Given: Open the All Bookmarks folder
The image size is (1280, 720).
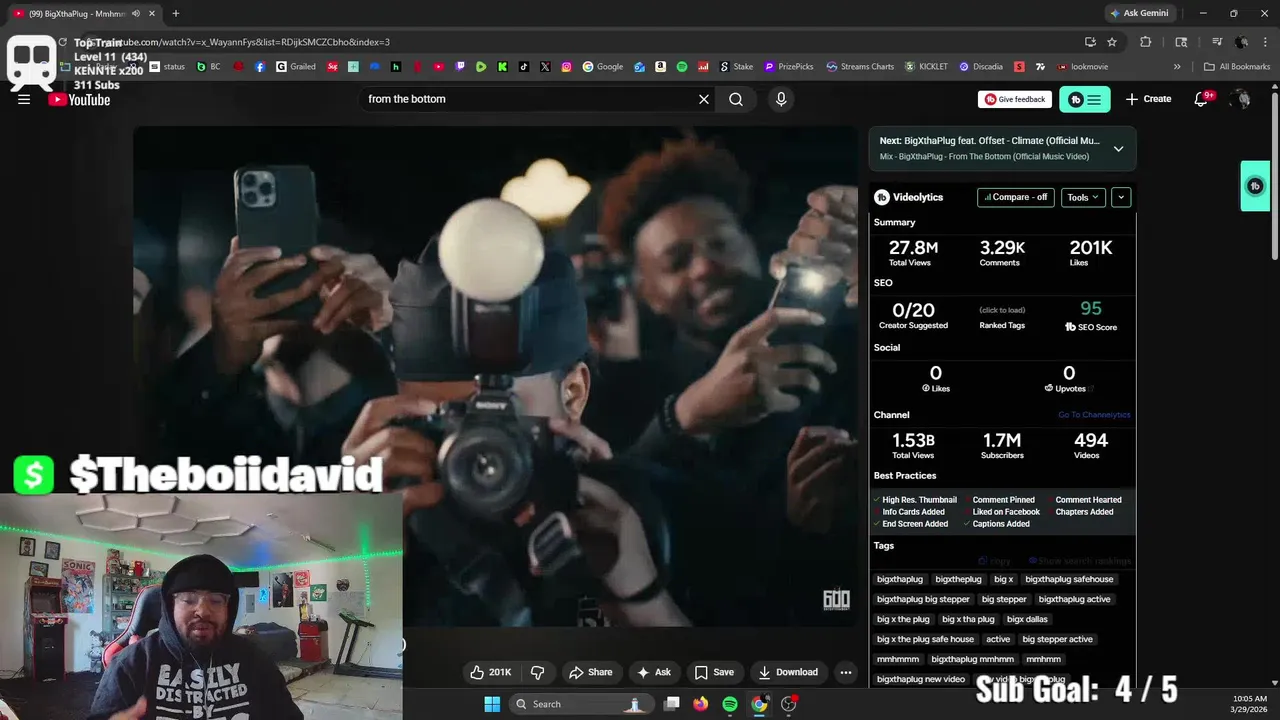Looking at the screenshot, I should click(1237, 67).
